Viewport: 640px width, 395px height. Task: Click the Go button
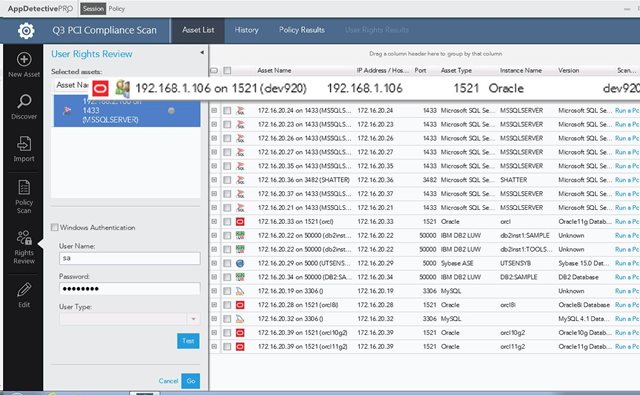(x=191, y=381)
